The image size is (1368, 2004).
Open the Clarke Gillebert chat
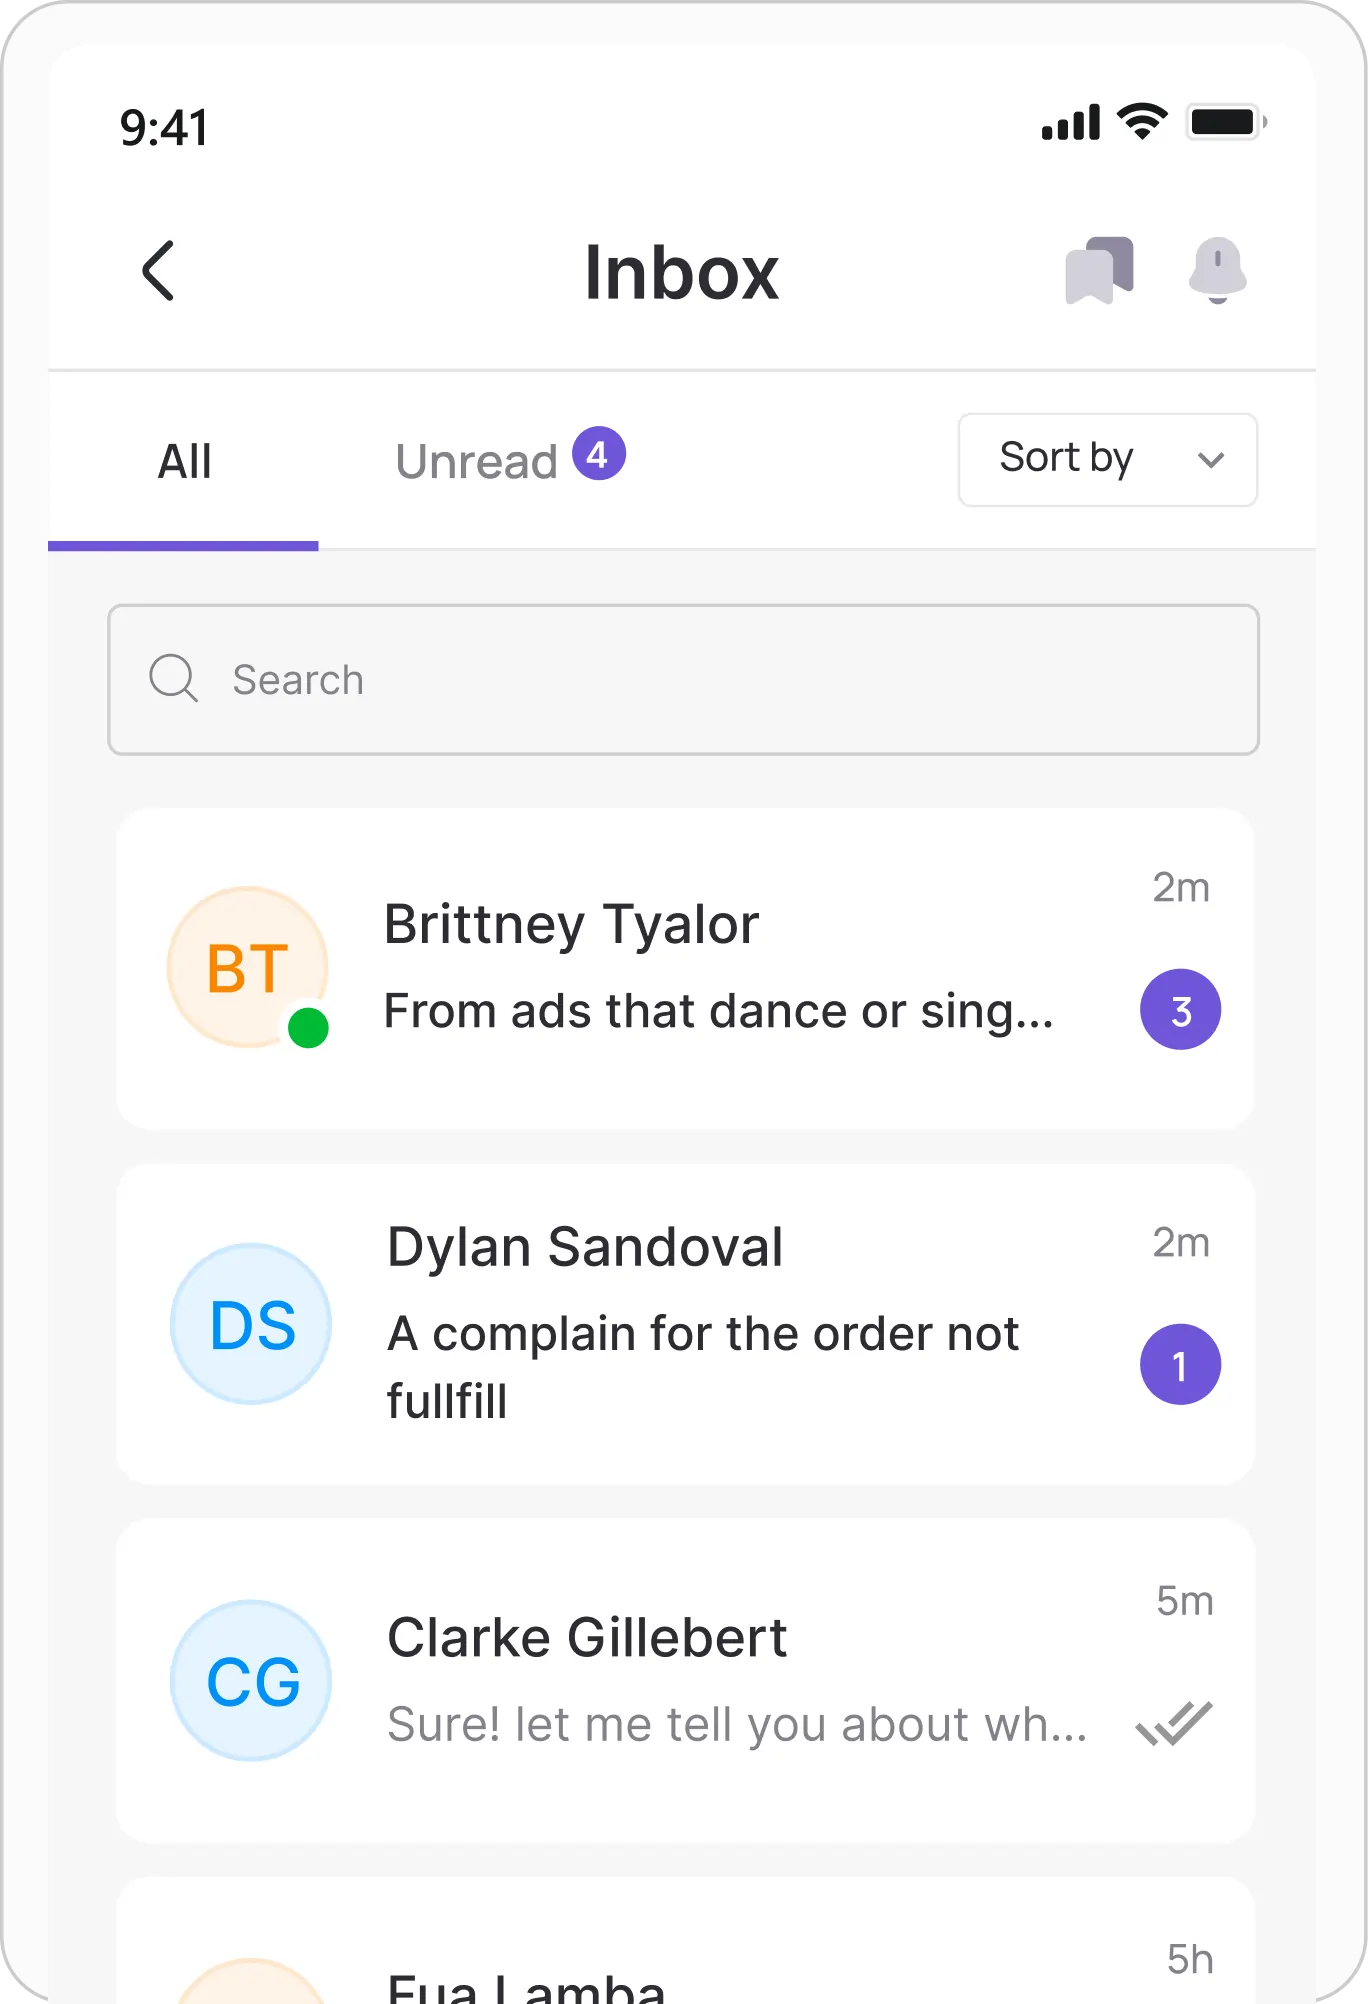tap(700, 1680)
